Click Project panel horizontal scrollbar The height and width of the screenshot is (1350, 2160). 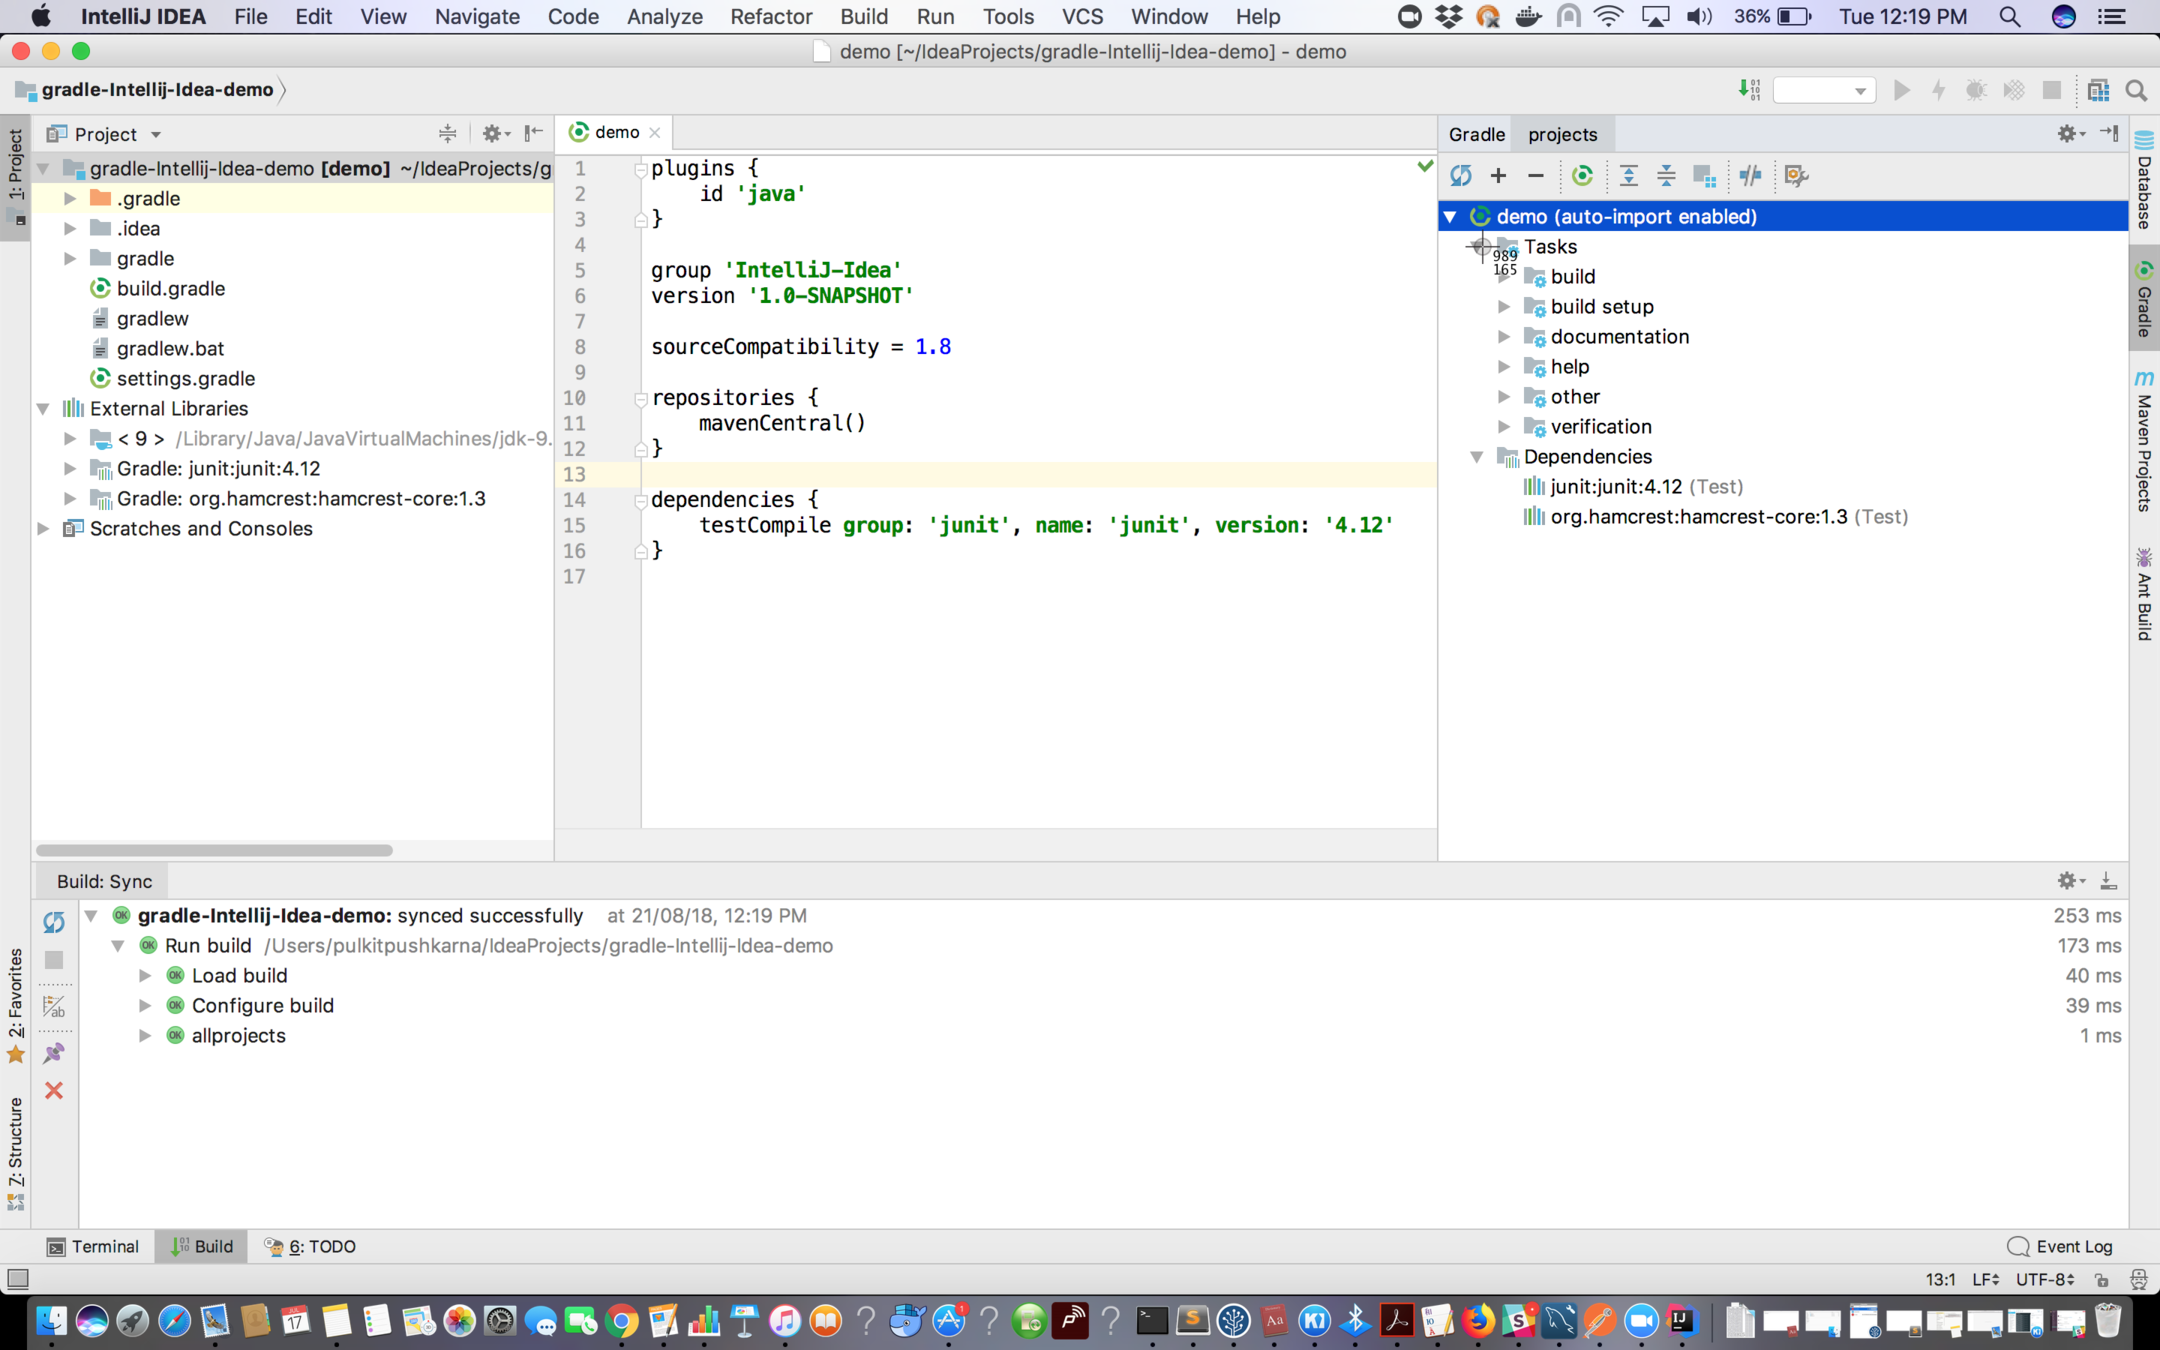(x=214, y=850)
